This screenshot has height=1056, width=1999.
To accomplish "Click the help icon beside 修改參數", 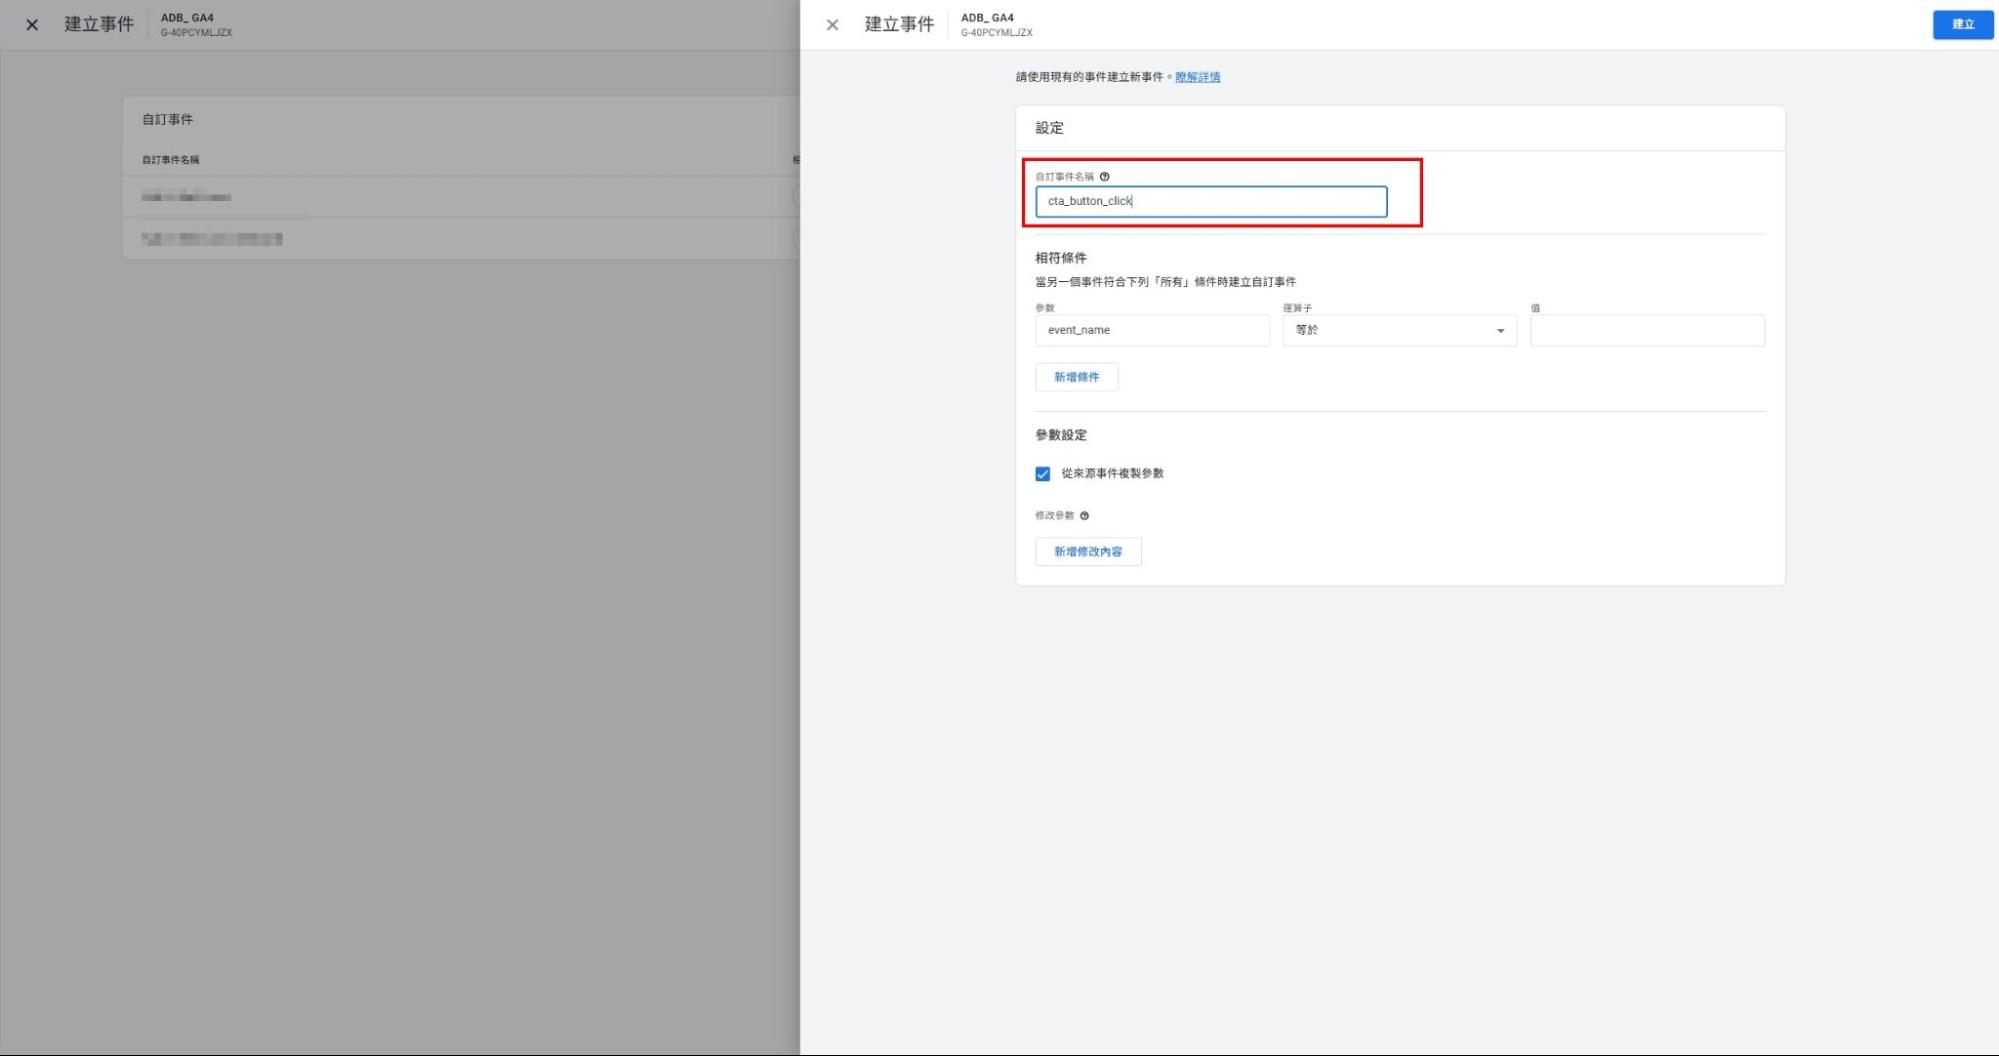I will [1084, 516].
